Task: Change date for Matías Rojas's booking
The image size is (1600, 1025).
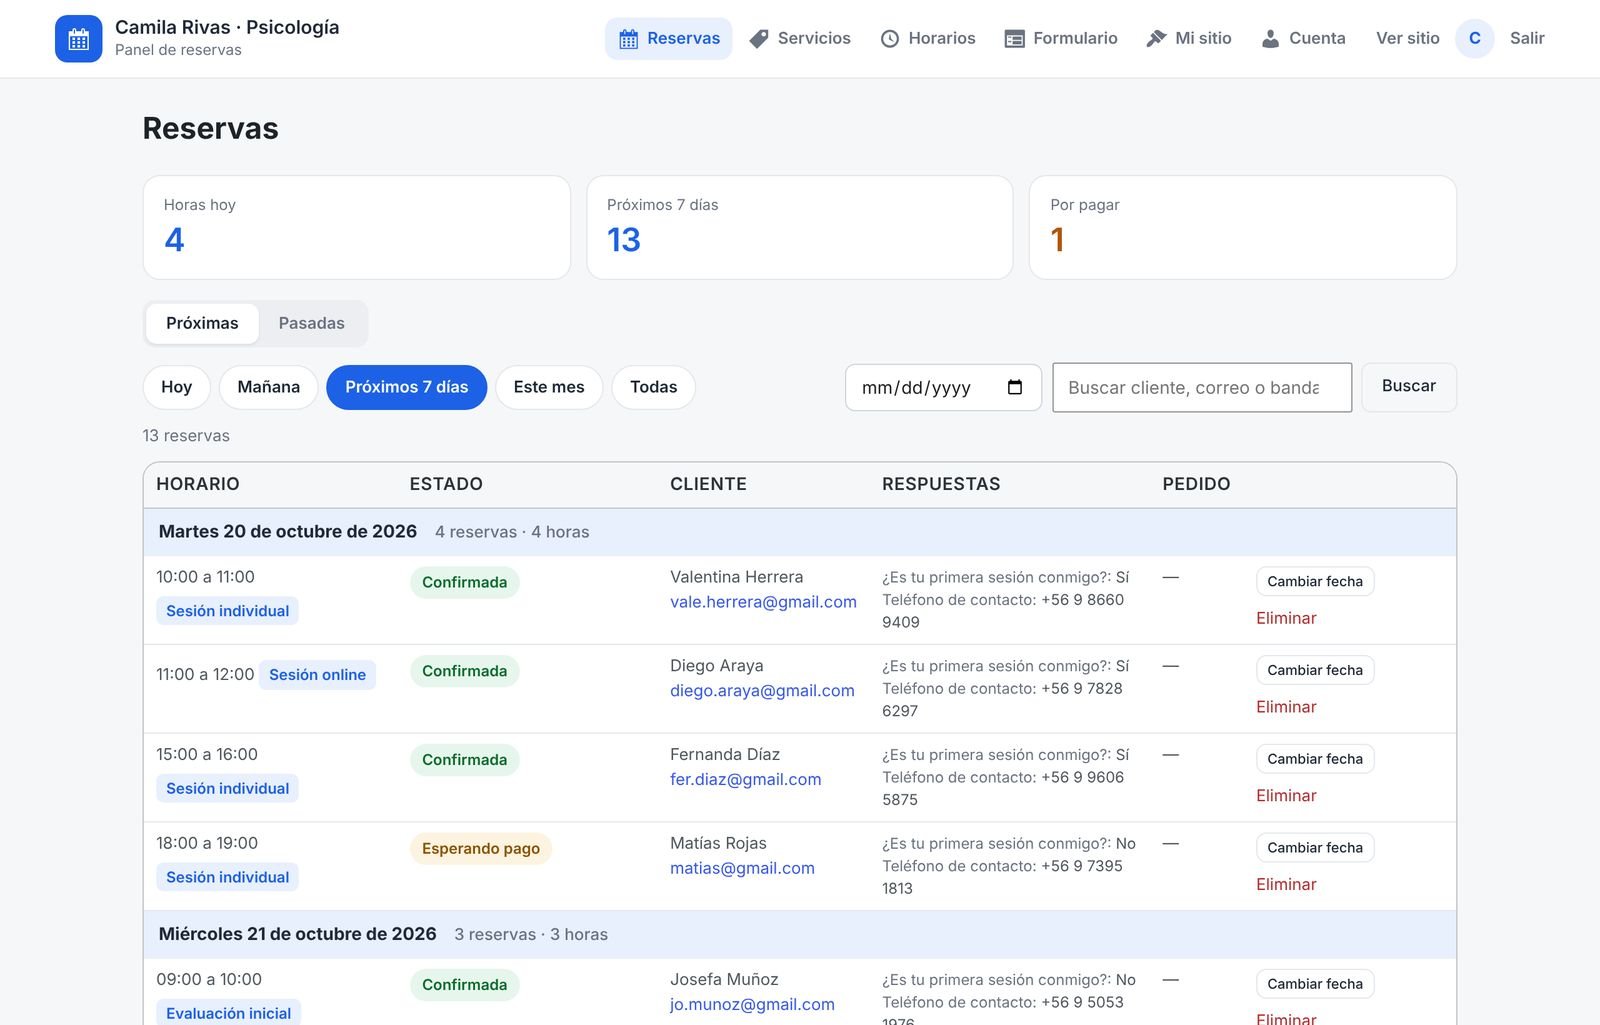Action: click(x=1315, y=847)
